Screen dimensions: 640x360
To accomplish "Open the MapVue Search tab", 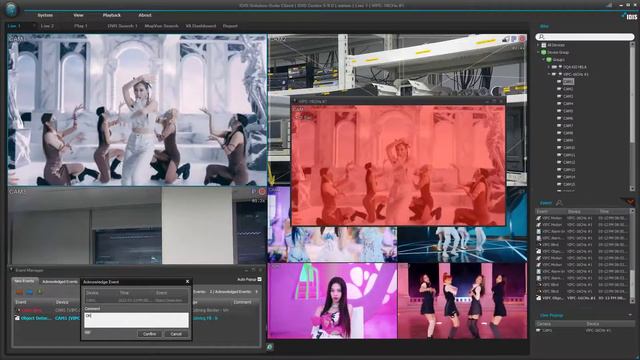I will pos(161,26).
